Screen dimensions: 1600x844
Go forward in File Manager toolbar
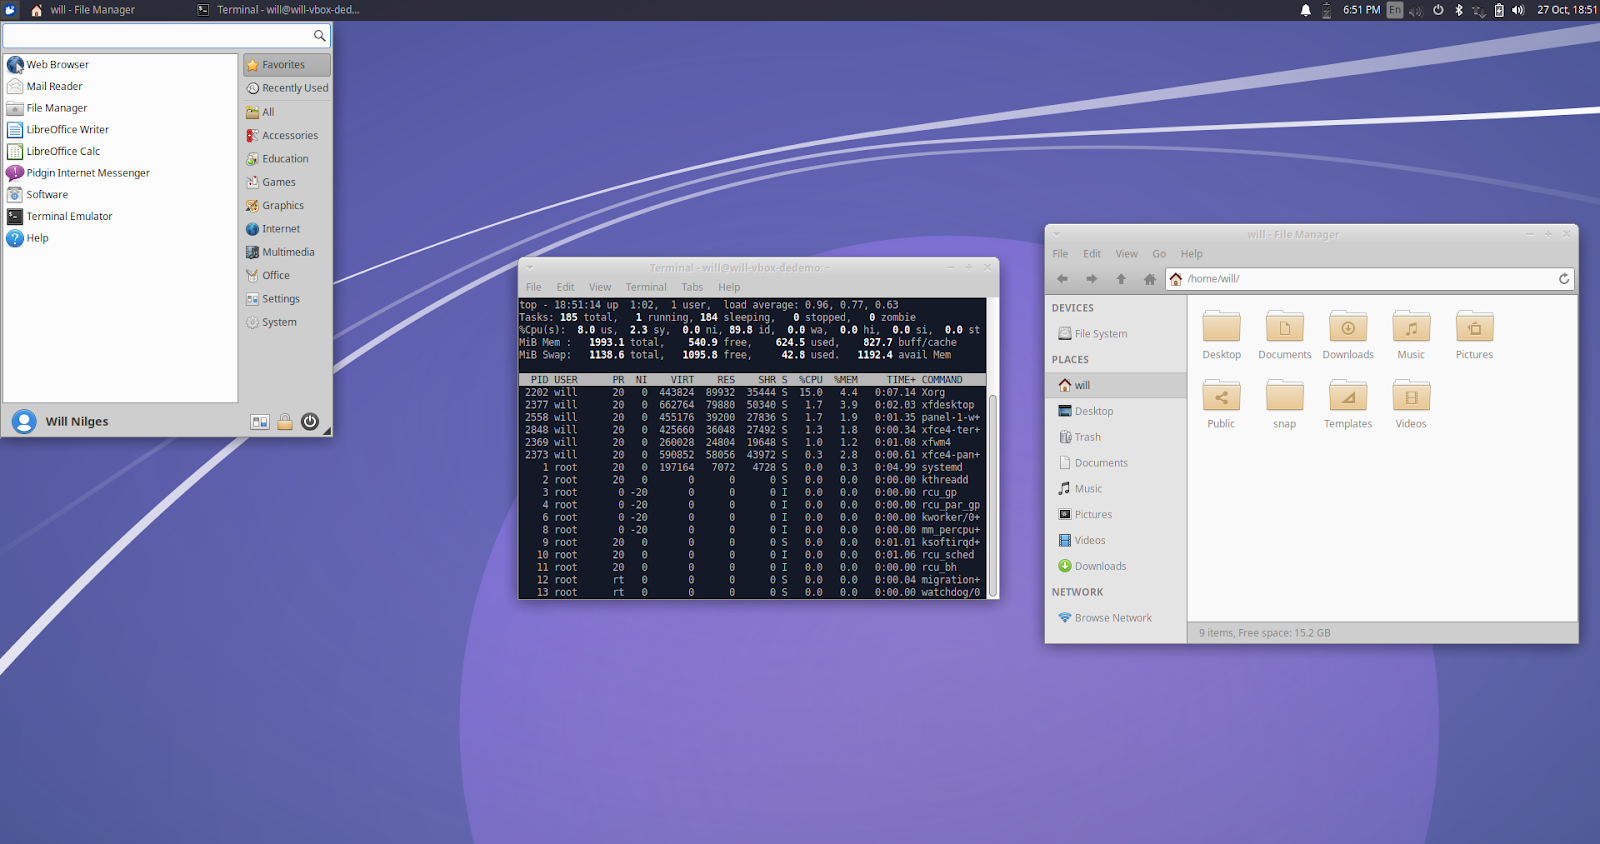[1091, 279]
